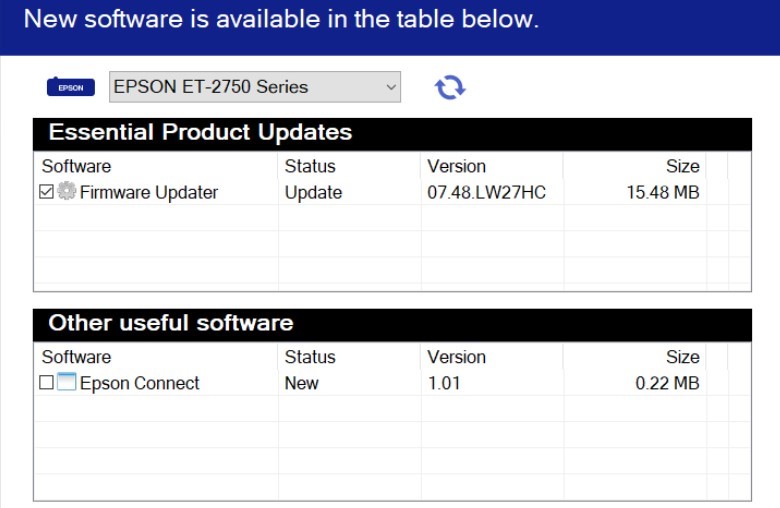
Task: Click Size header in Essential Product Updates
Action: (682, 166)
